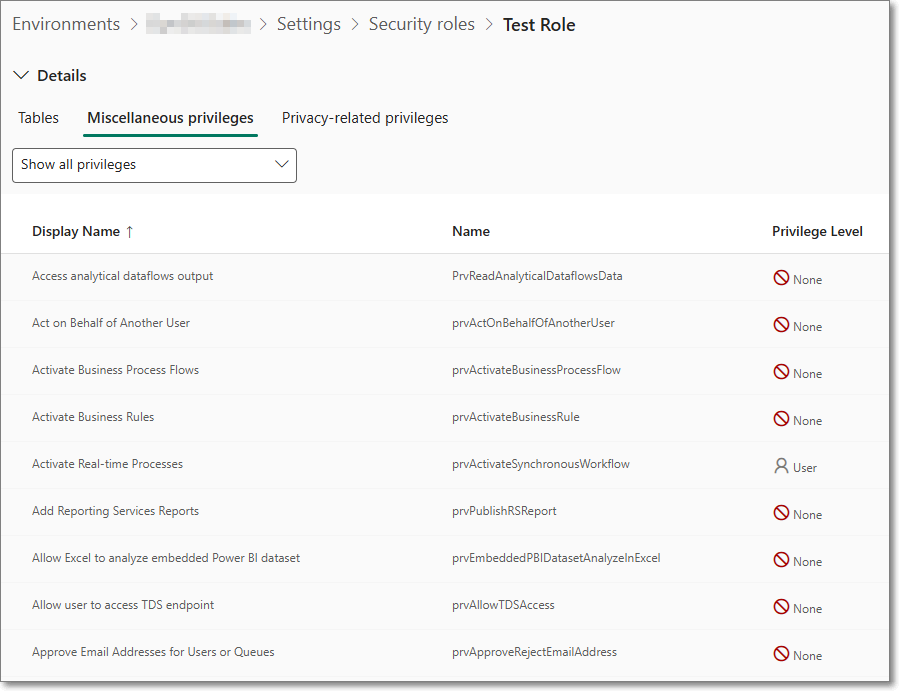Click the Name column header

471,232
